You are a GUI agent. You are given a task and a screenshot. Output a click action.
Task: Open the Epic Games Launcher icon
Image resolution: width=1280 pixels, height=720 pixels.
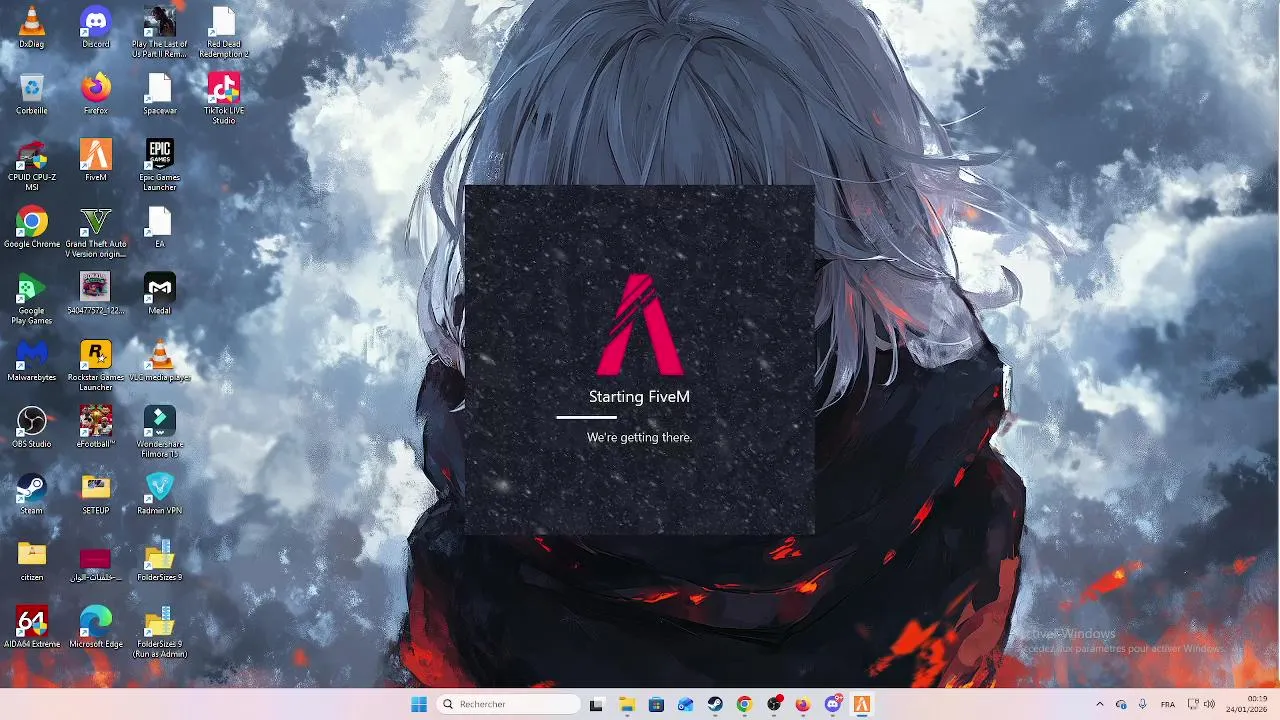coord(160,165)
